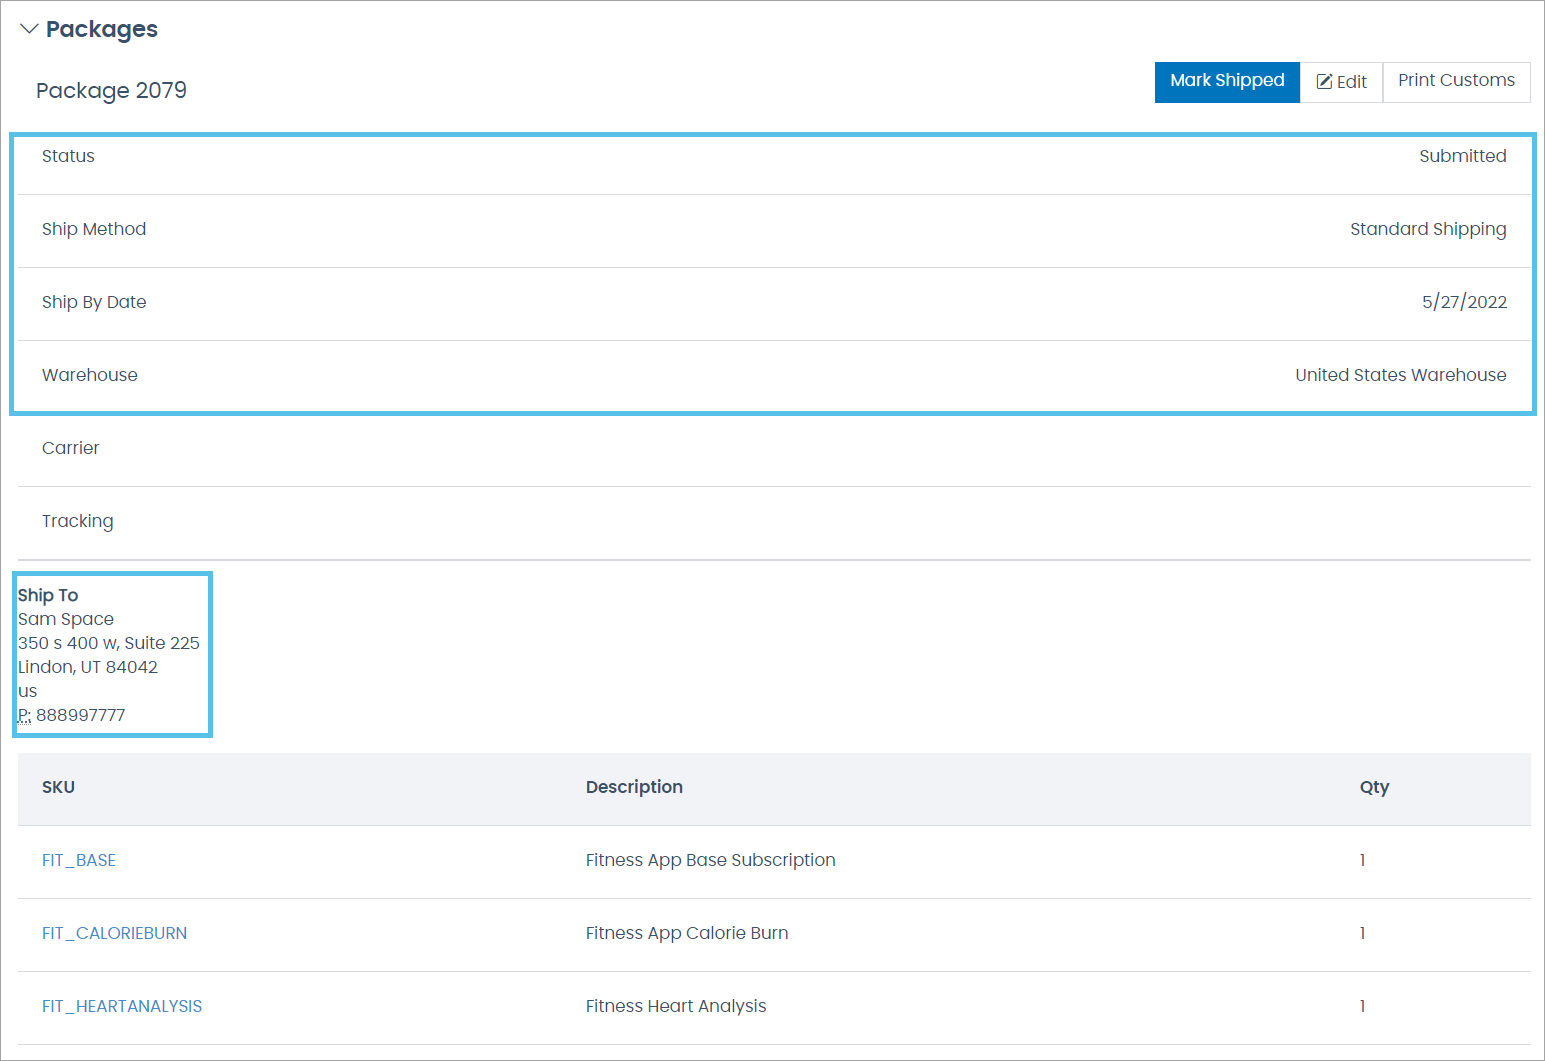
Task: Collapse the Packages section chevron
Action: coord(29,28)
